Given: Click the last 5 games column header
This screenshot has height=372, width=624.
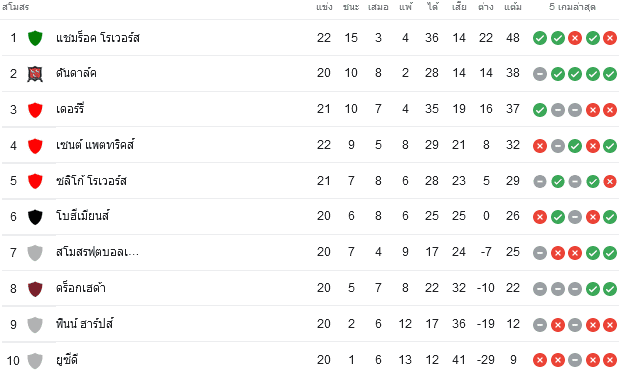Looking at the screenshot, I should point(572,7).
